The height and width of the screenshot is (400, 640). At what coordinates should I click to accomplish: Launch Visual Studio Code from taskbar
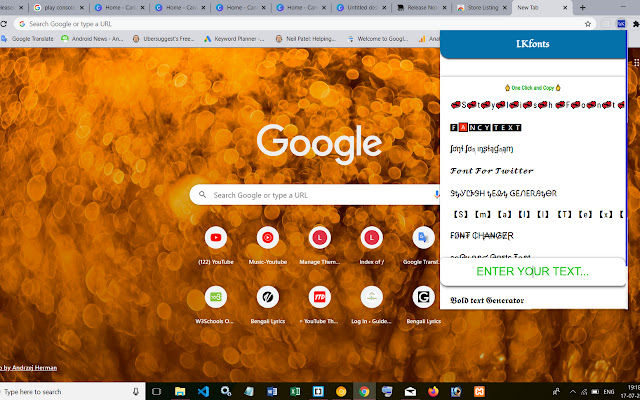pyautogui.click(x=203, y=391)
